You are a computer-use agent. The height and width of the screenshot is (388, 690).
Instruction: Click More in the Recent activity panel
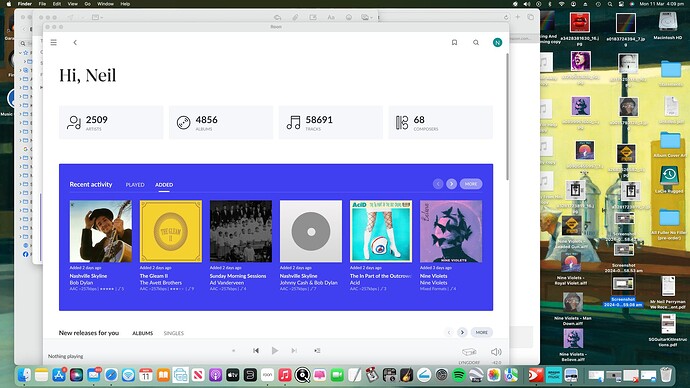[x=471, y=184]
